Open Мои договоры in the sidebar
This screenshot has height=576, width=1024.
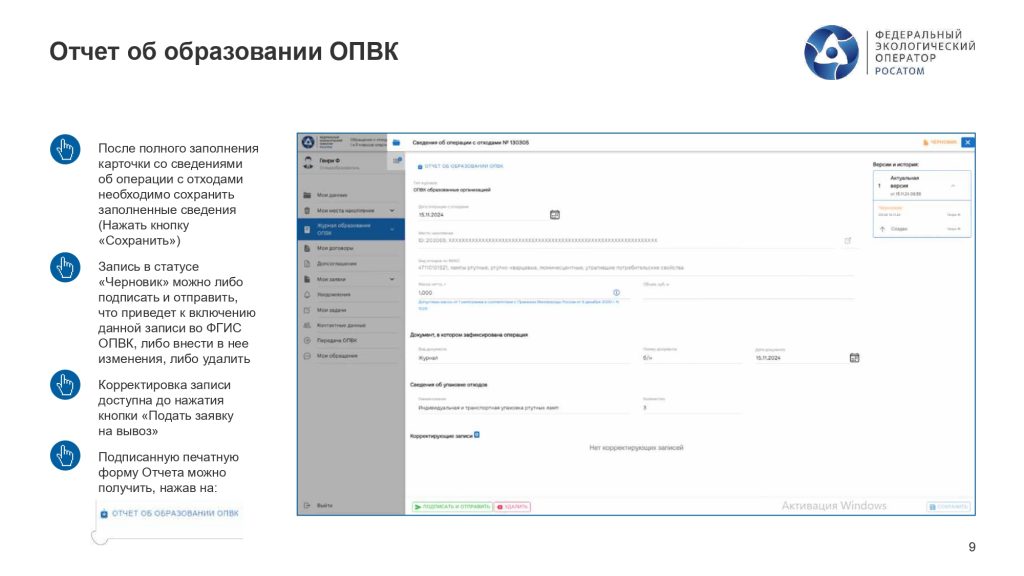(336, 247)
